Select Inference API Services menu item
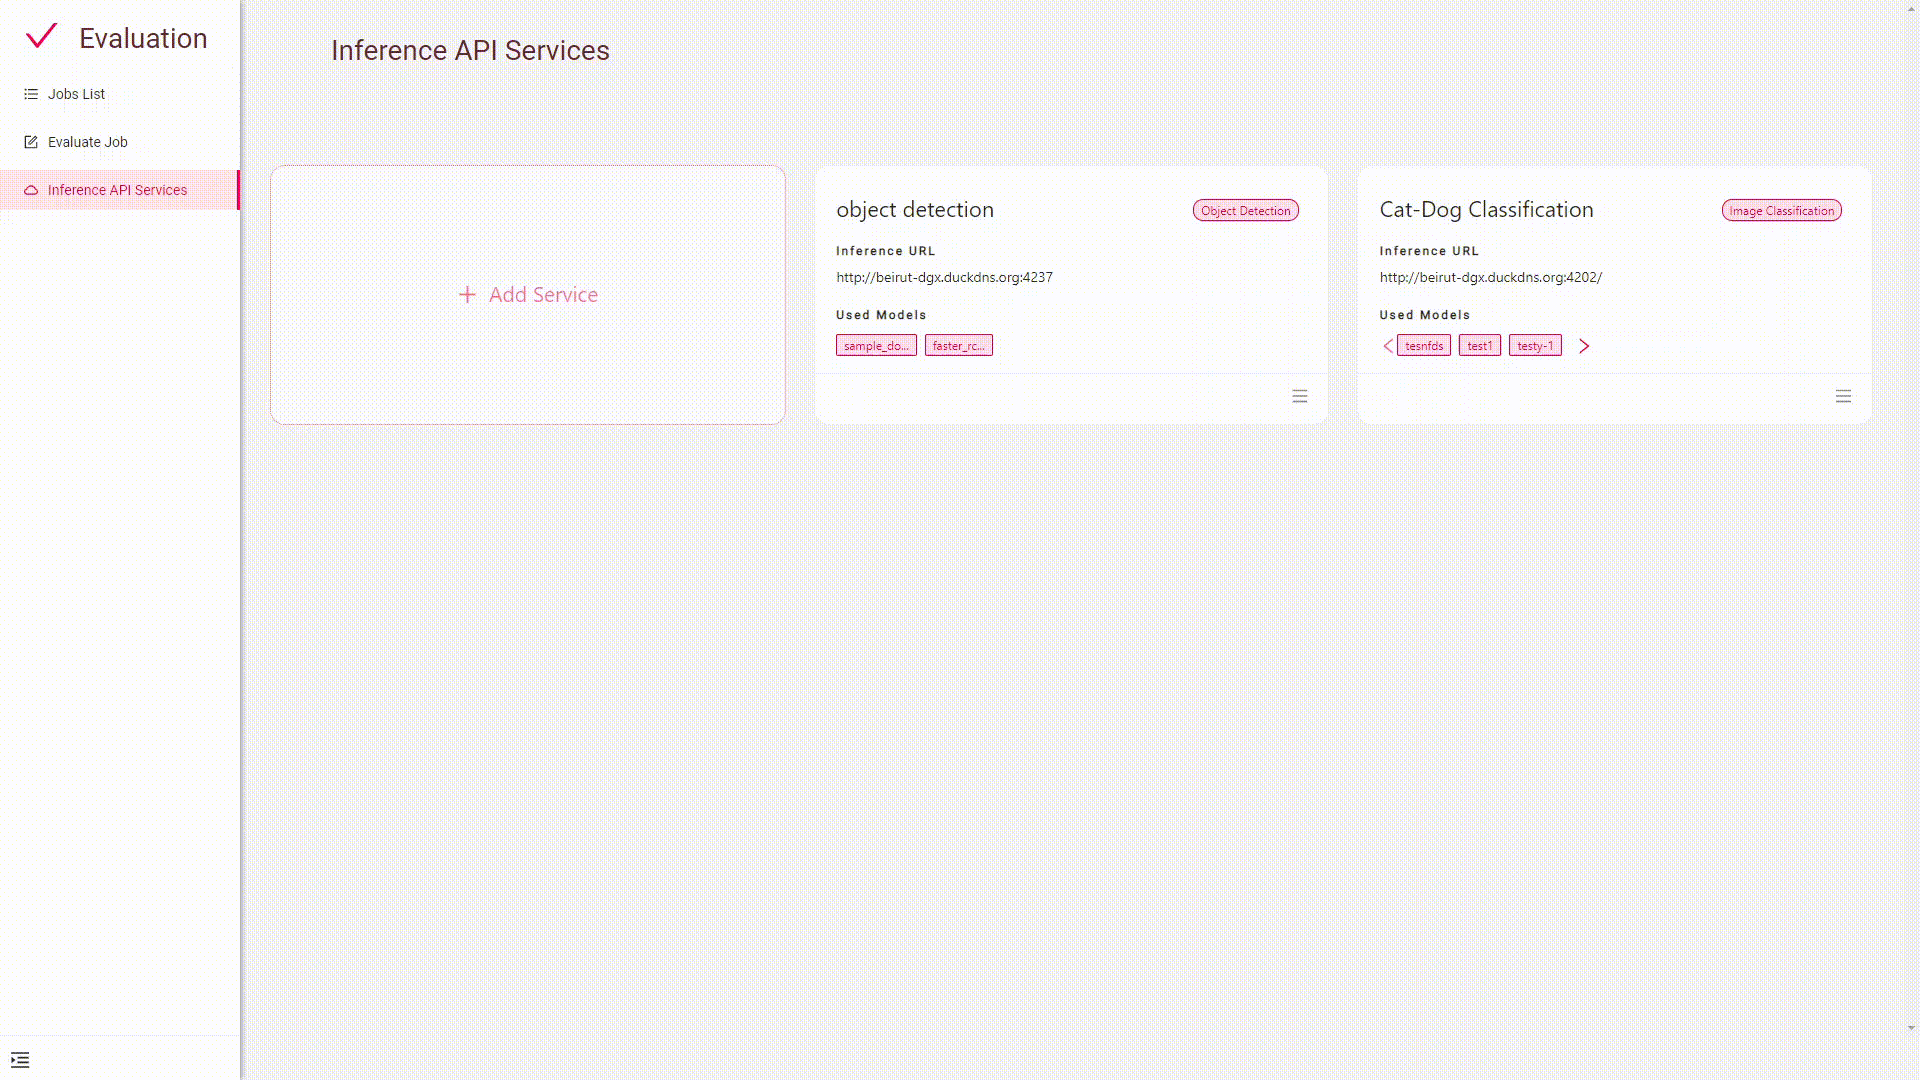The width and height of the screenshot is (1920, 1080). [x=117, y=190]
